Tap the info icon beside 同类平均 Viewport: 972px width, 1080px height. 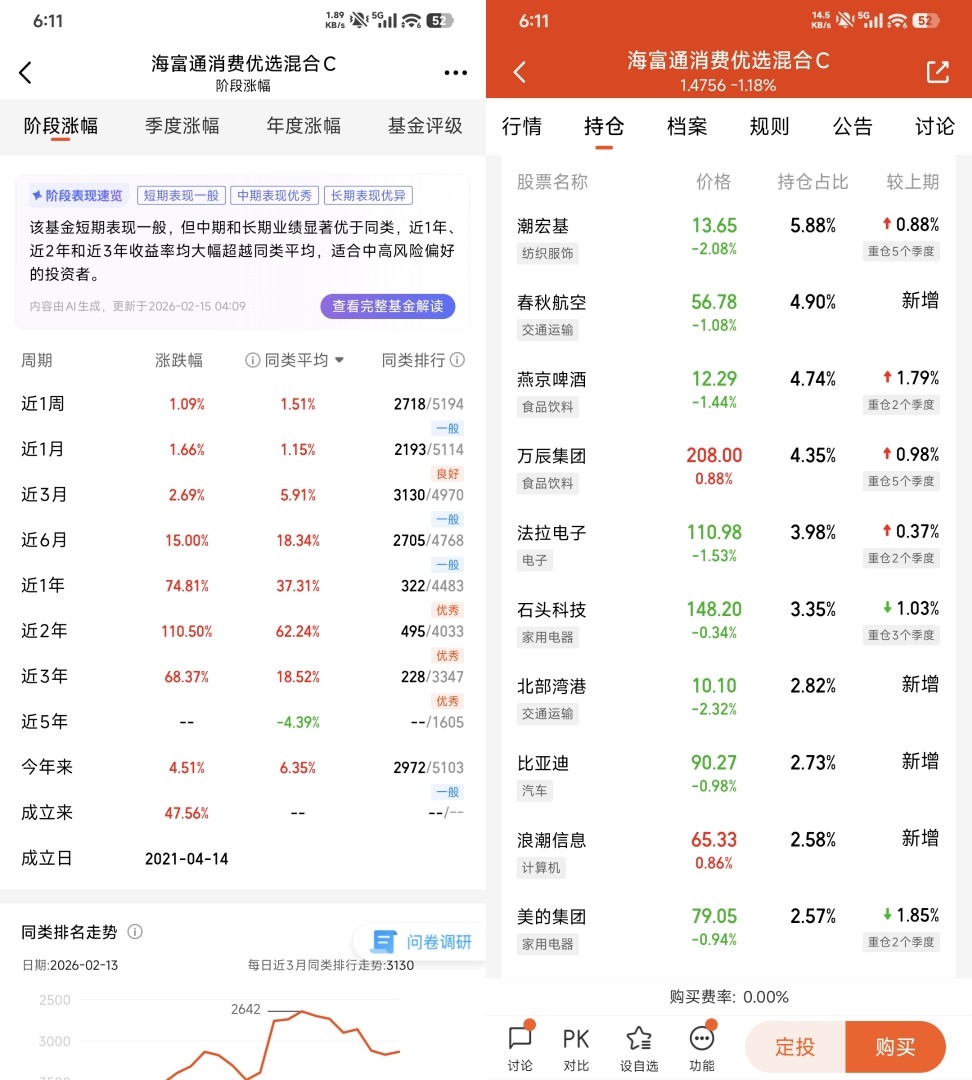(x=252, y=360)
